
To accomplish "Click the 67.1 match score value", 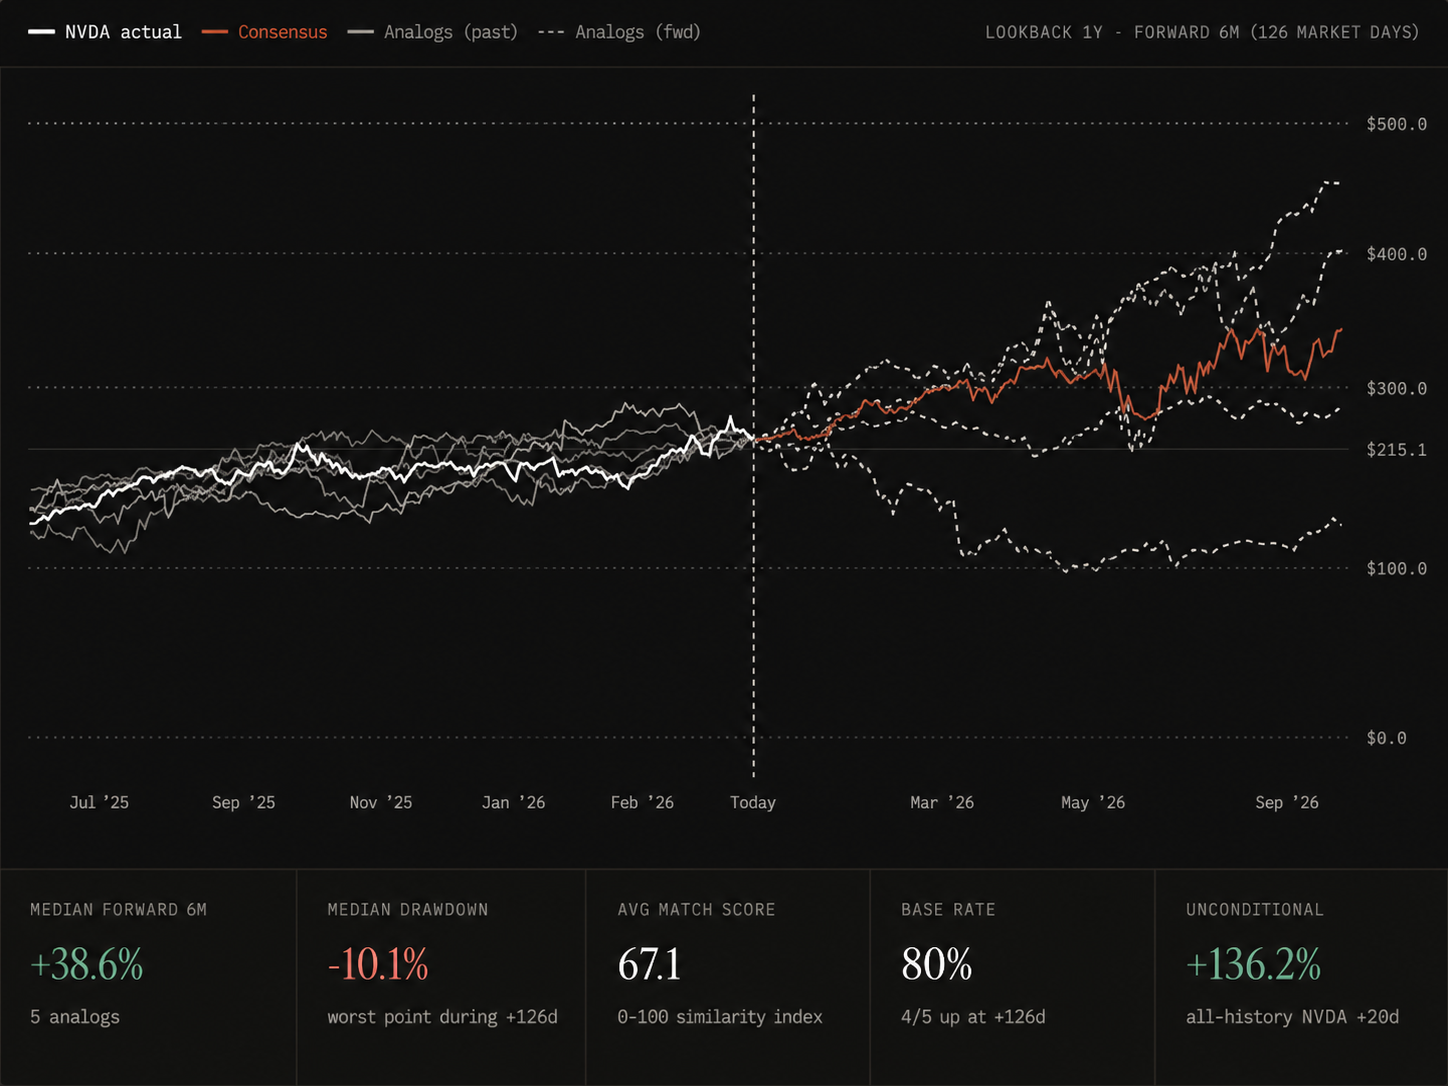I will click(650, 965).
